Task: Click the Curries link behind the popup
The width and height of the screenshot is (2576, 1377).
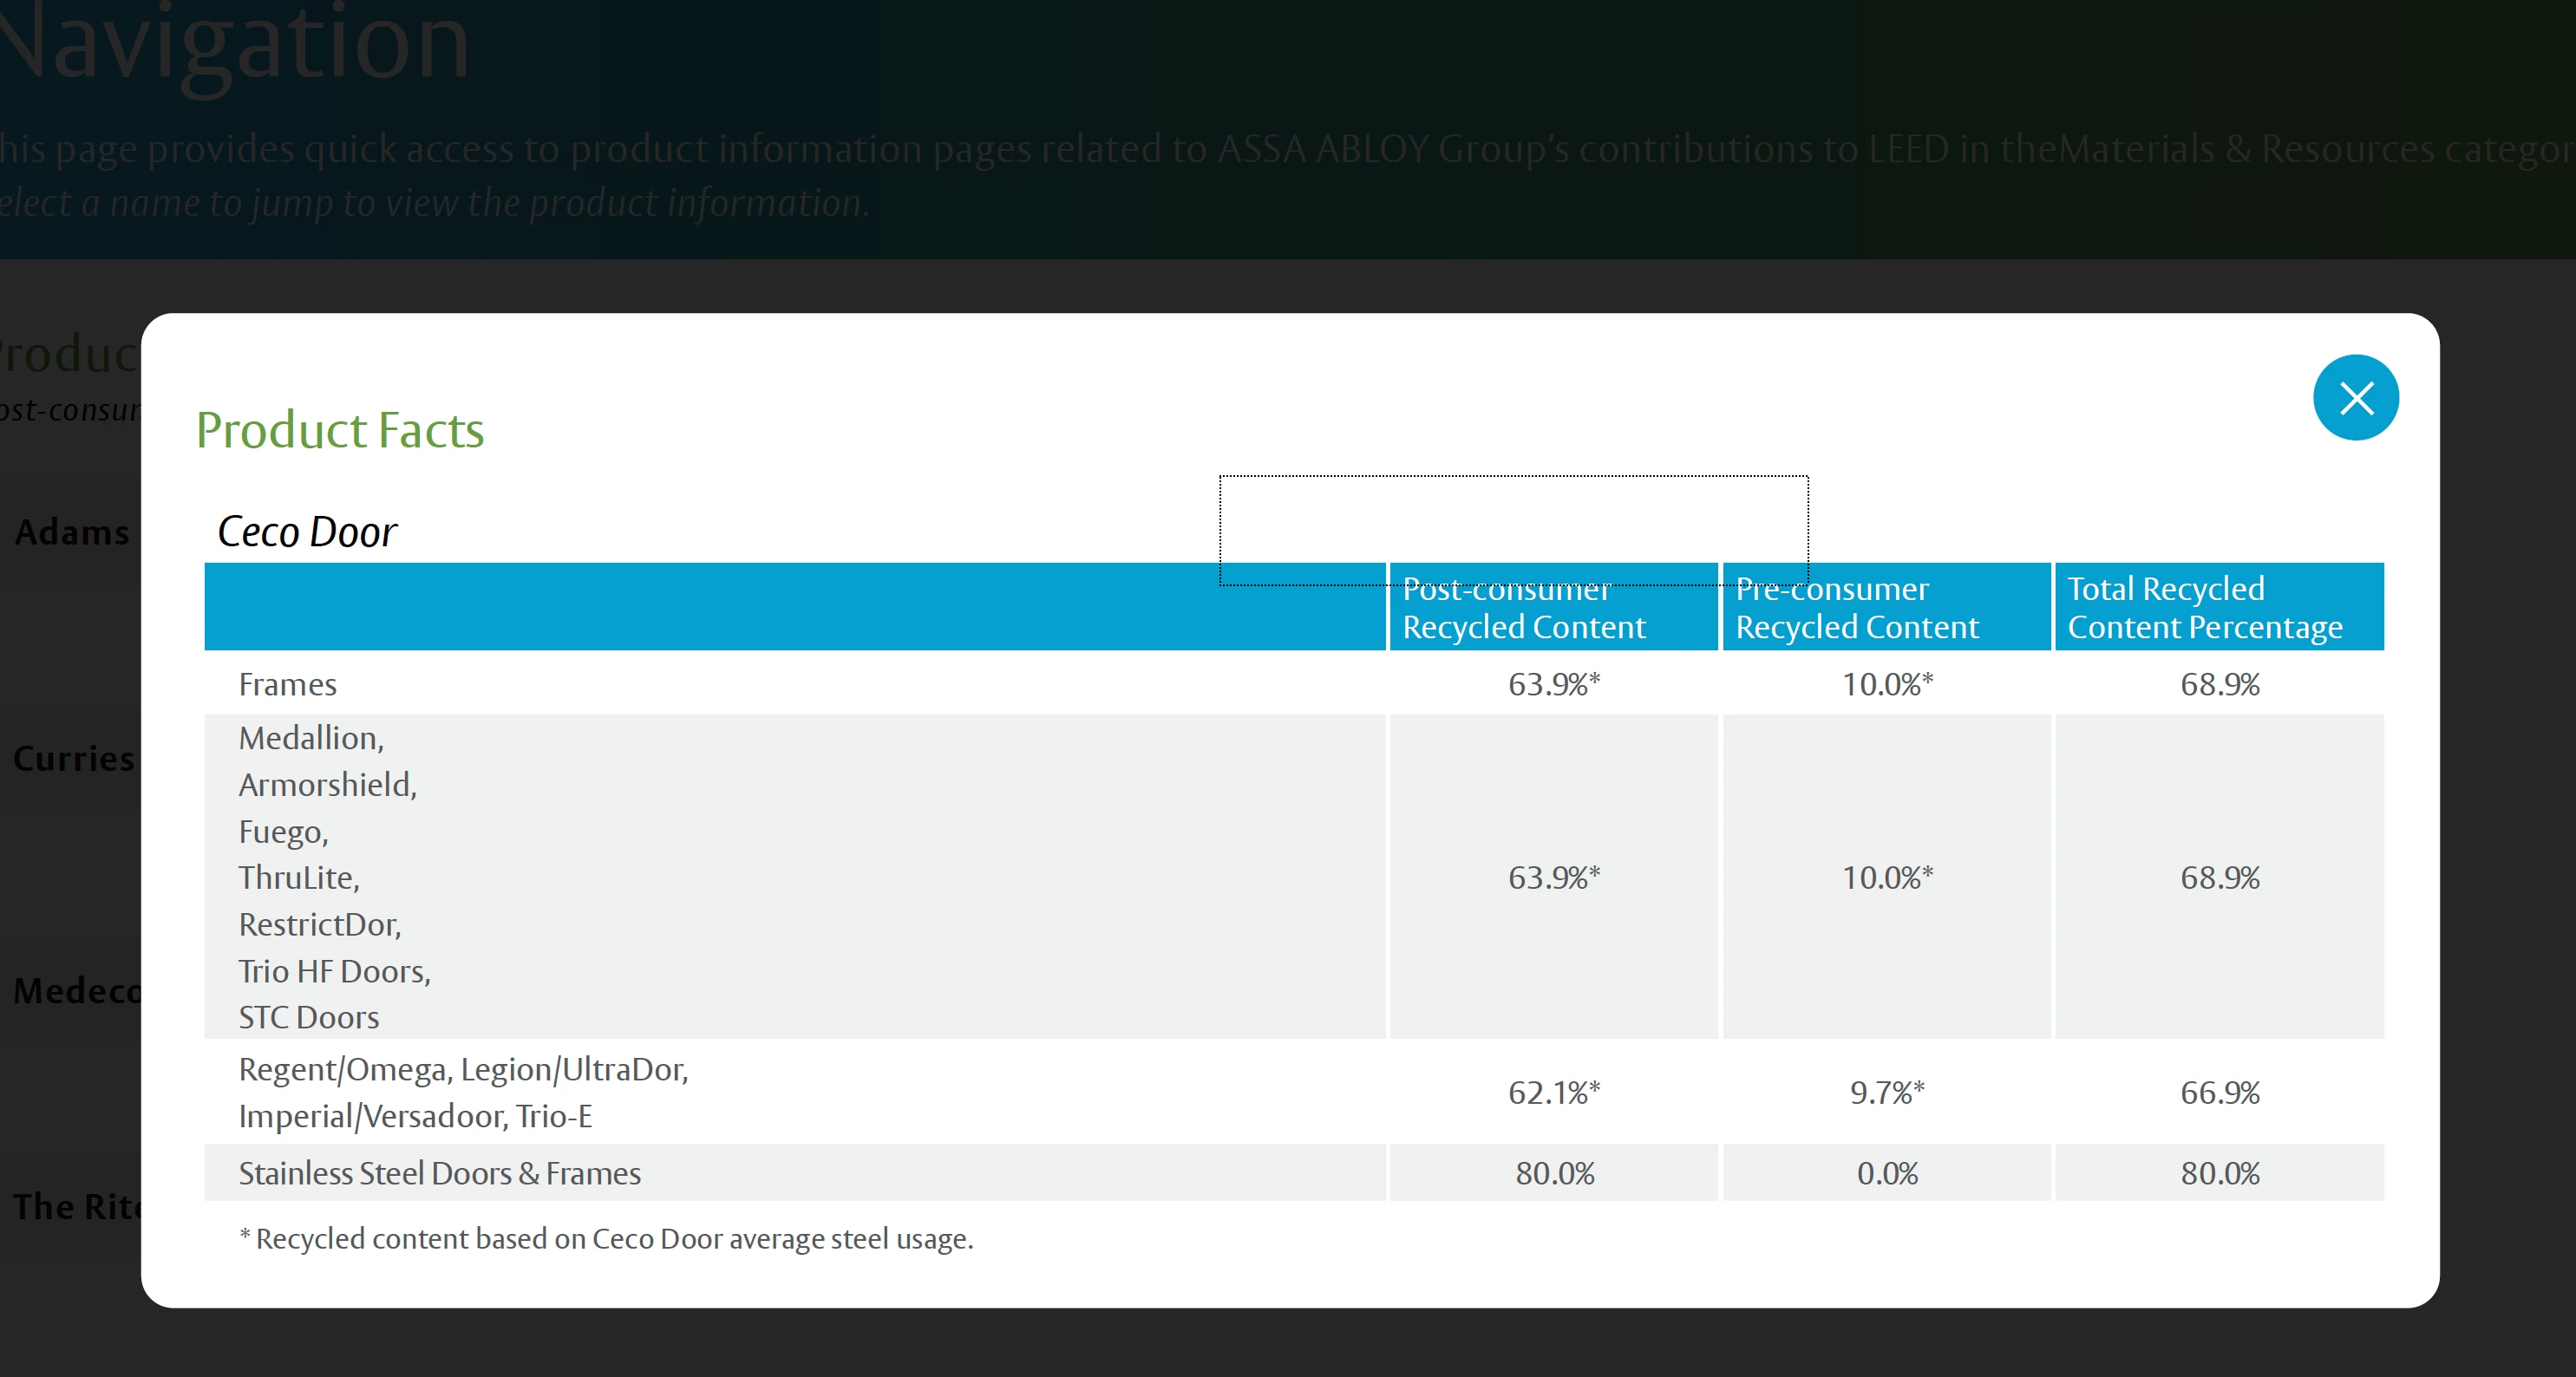Action: tap(73, 759)
